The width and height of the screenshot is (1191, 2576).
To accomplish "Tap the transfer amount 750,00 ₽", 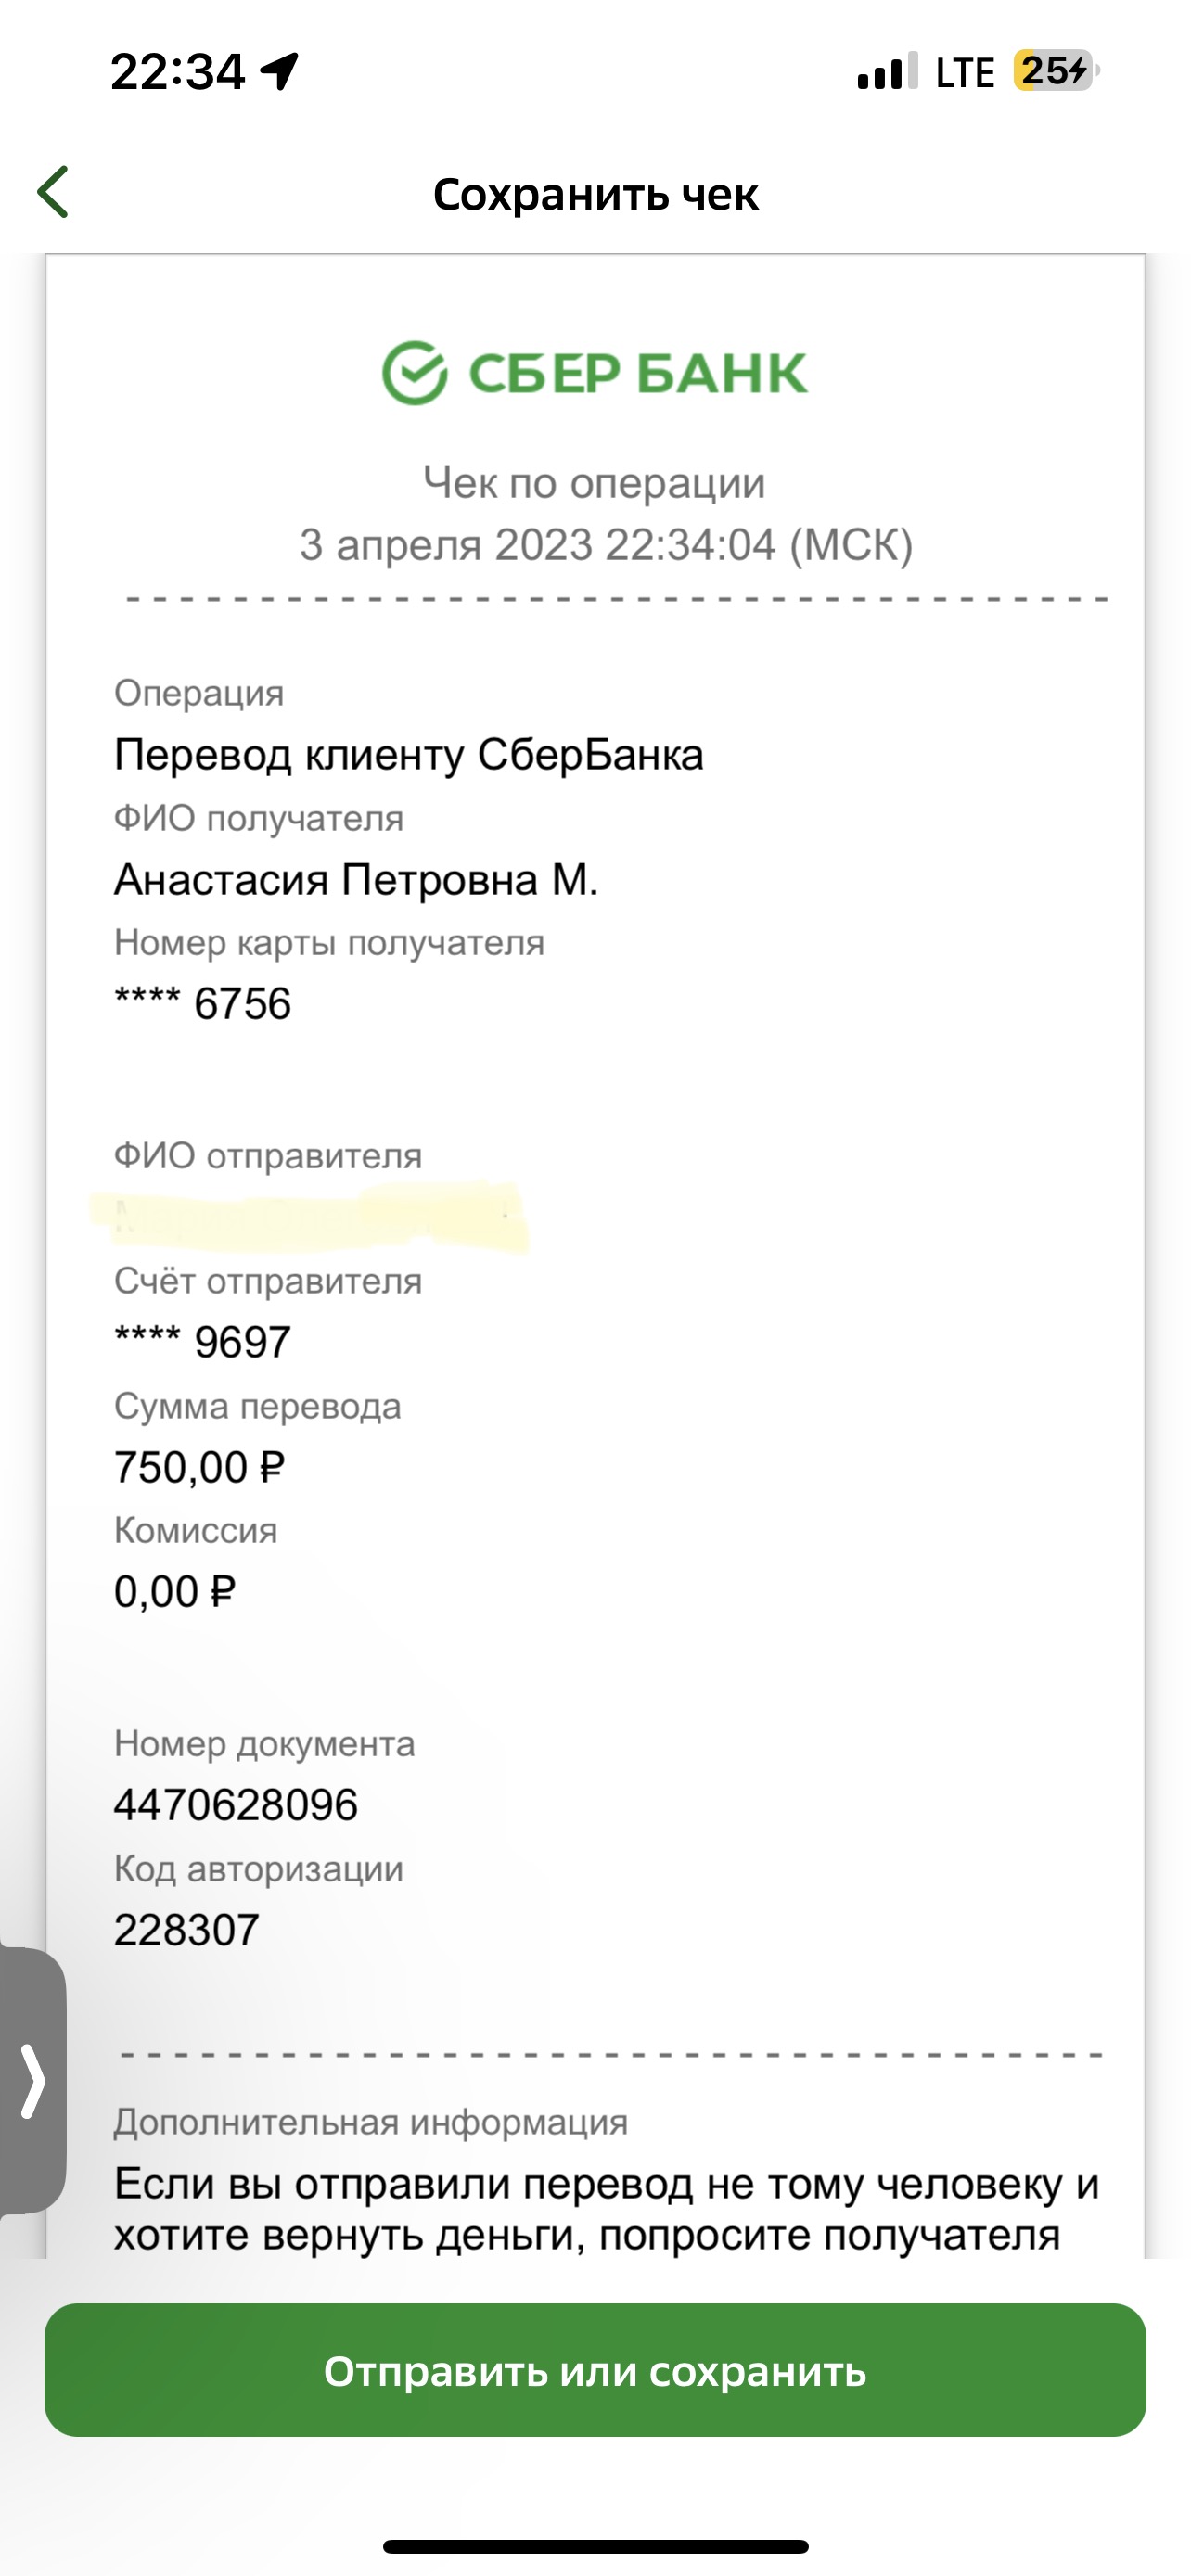I will pos(200,1467).
